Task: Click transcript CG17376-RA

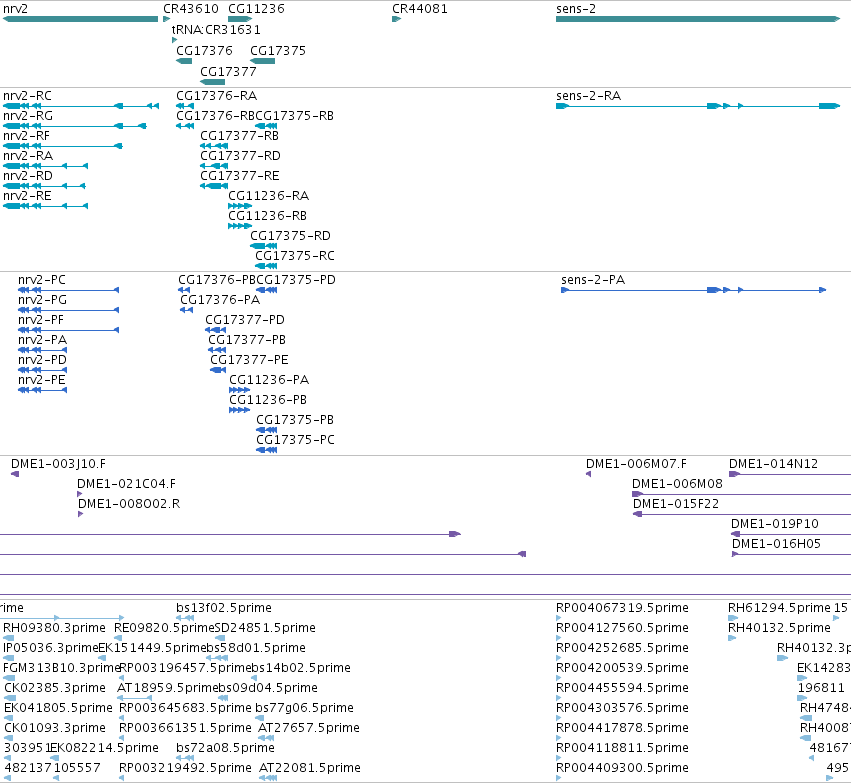Action: tap(217, 96)
